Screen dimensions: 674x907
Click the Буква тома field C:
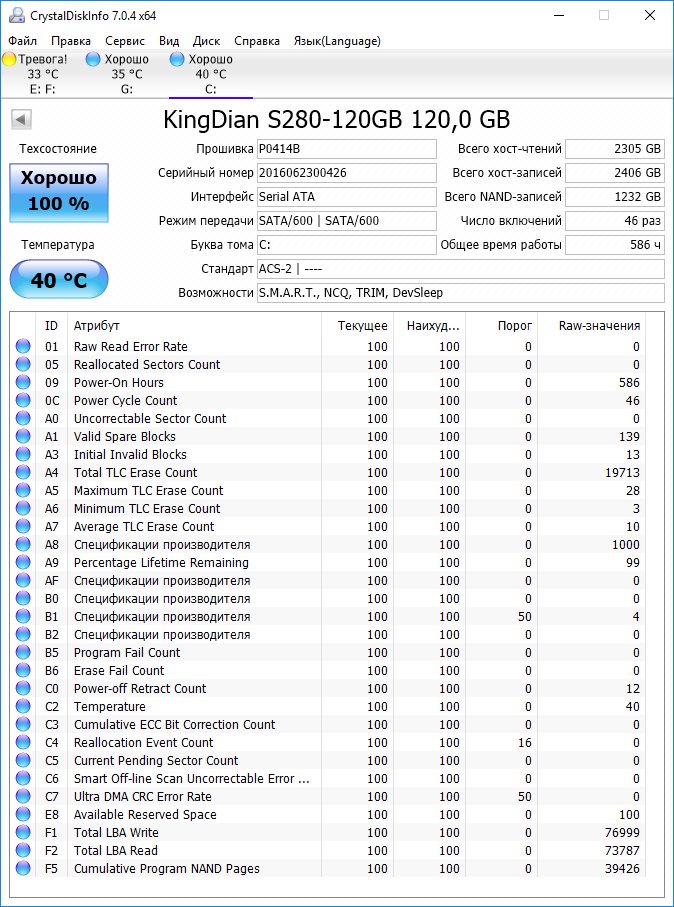click(347, 245)
